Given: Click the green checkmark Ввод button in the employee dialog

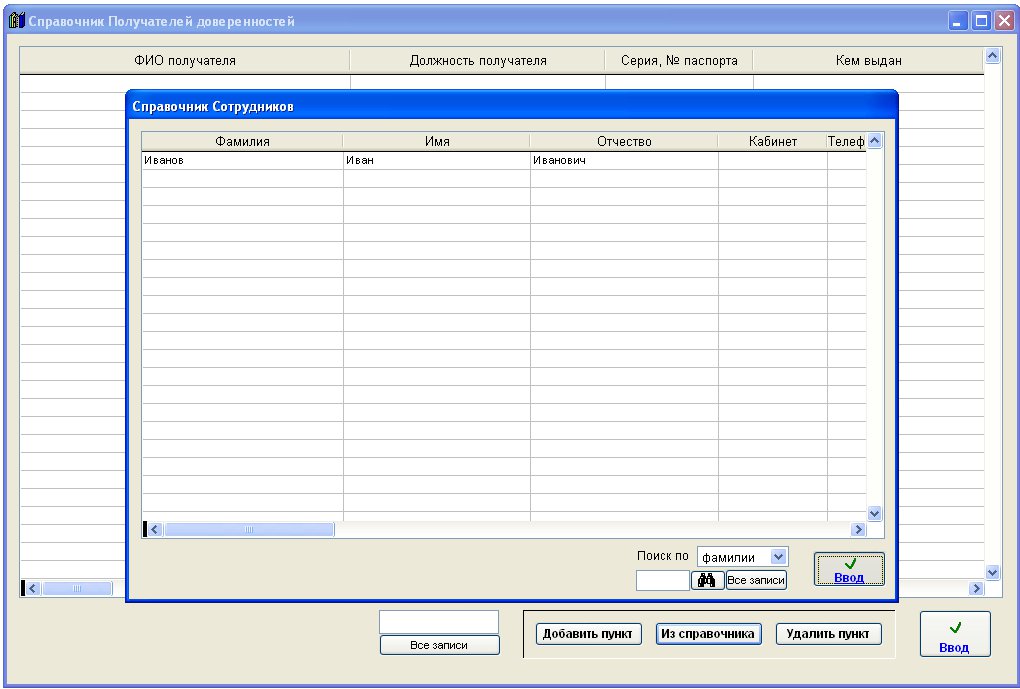Looking at the screenshot, I should [x=849, y=569].
